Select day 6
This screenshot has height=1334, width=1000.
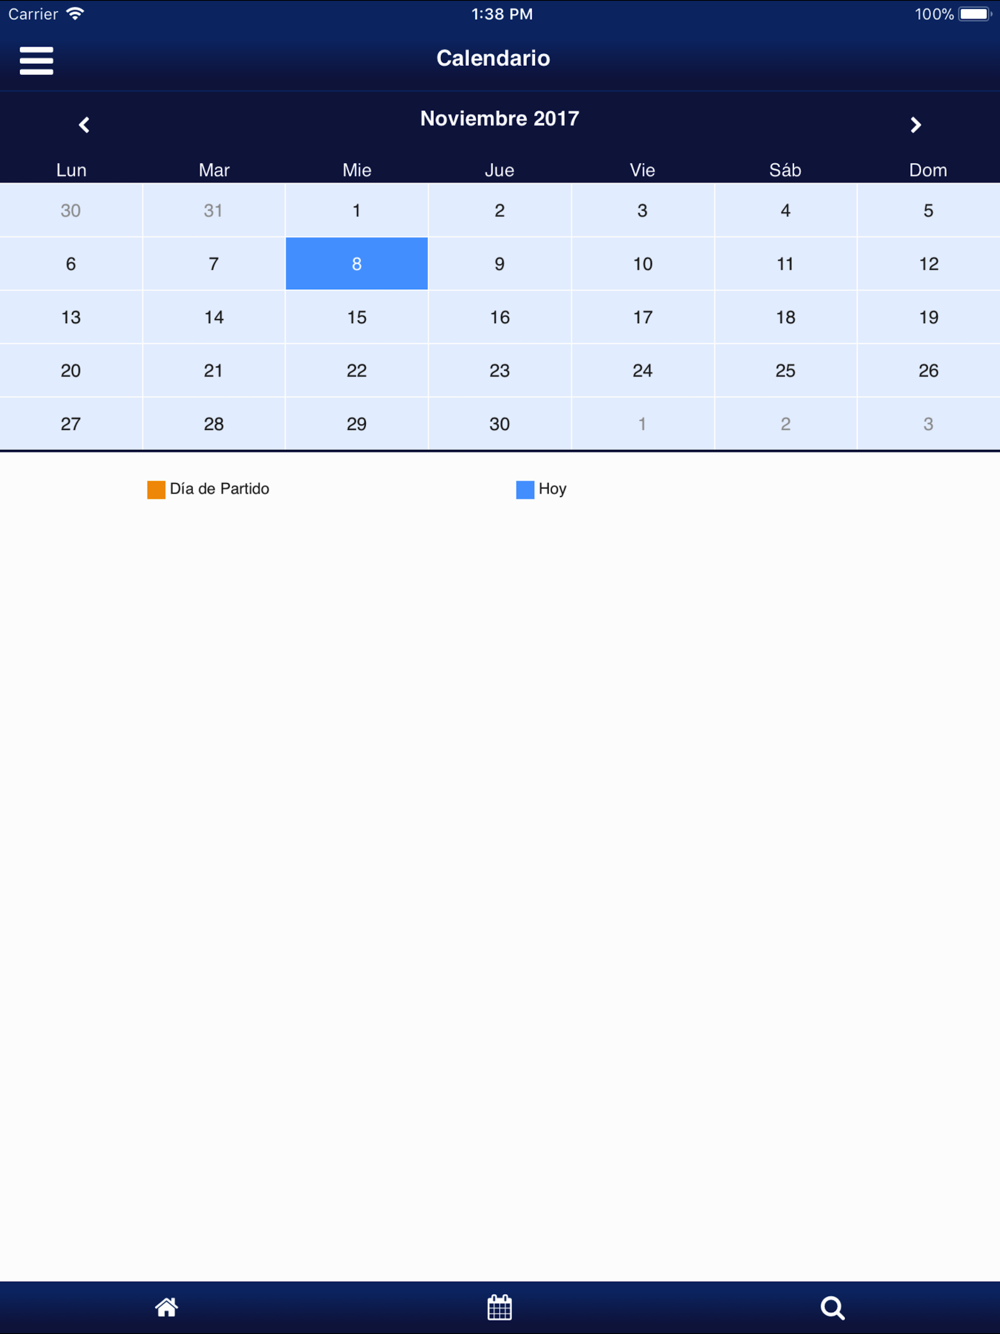[71, 264]
